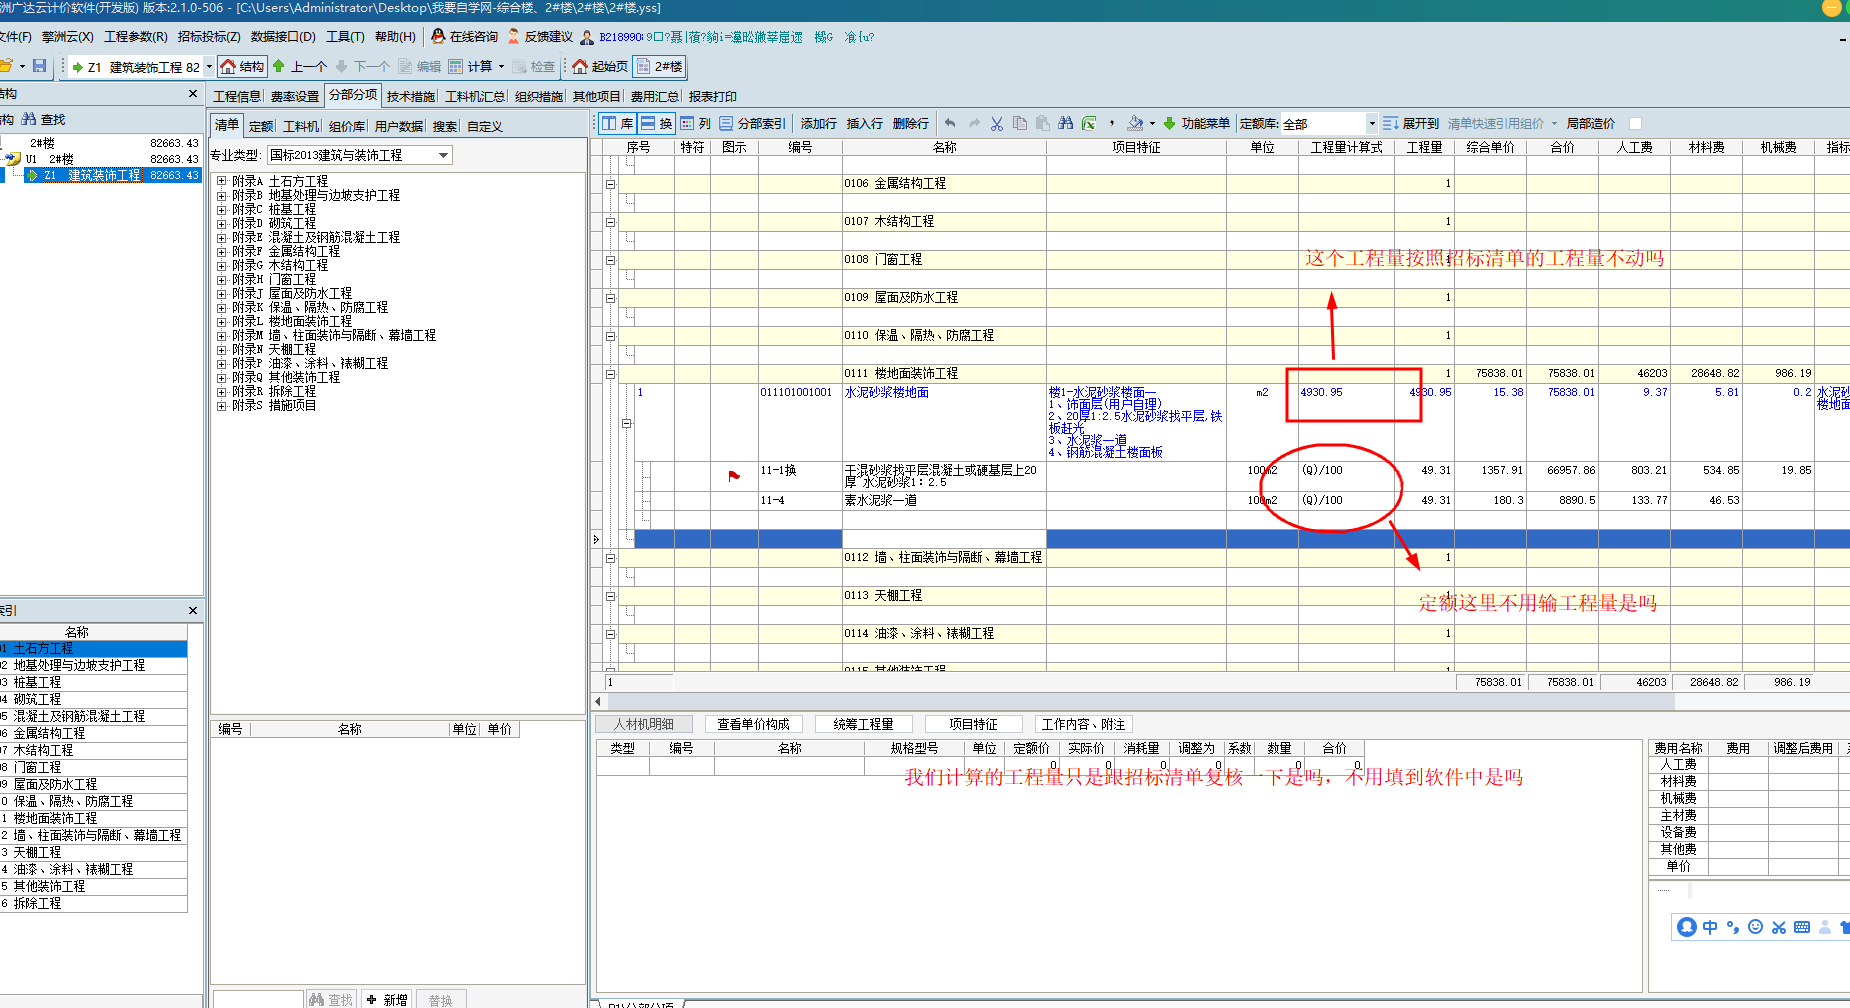Expand 附录L 楼地面装饰工程 tree node
The image size is (1850, 1008).
pyautogui.click(x=222, y=322)
